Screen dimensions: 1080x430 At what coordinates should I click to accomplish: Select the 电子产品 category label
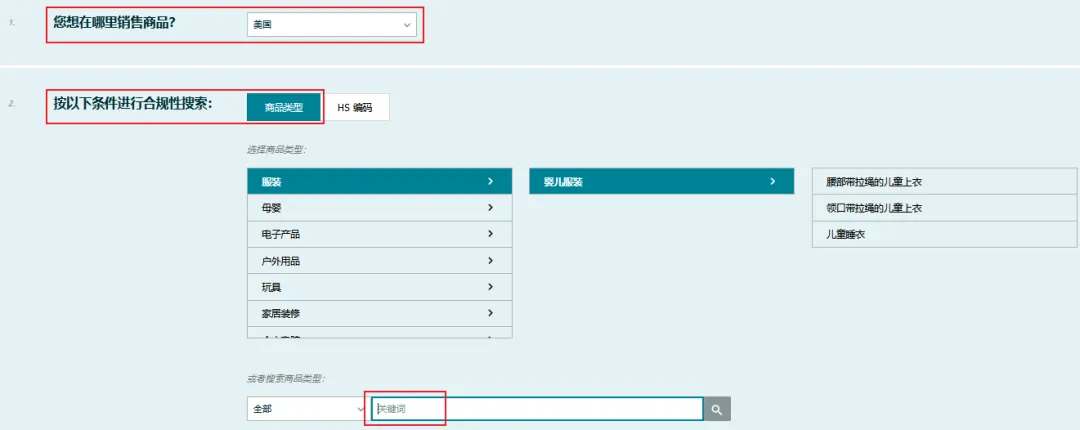[x=281, y=234]
